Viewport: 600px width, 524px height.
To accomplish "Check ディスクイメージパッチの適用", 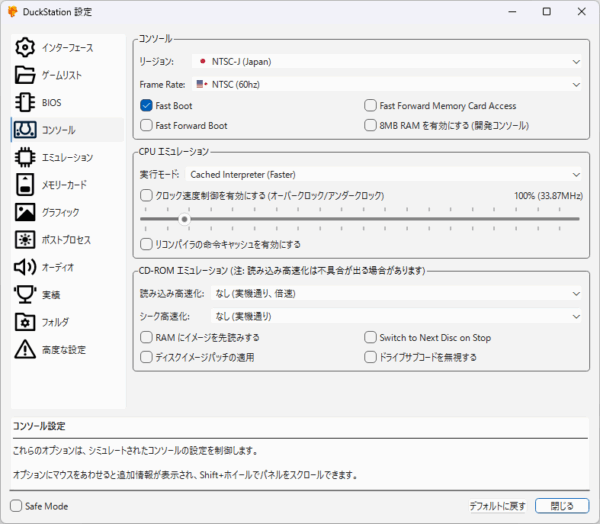I will tap(146, 357).
